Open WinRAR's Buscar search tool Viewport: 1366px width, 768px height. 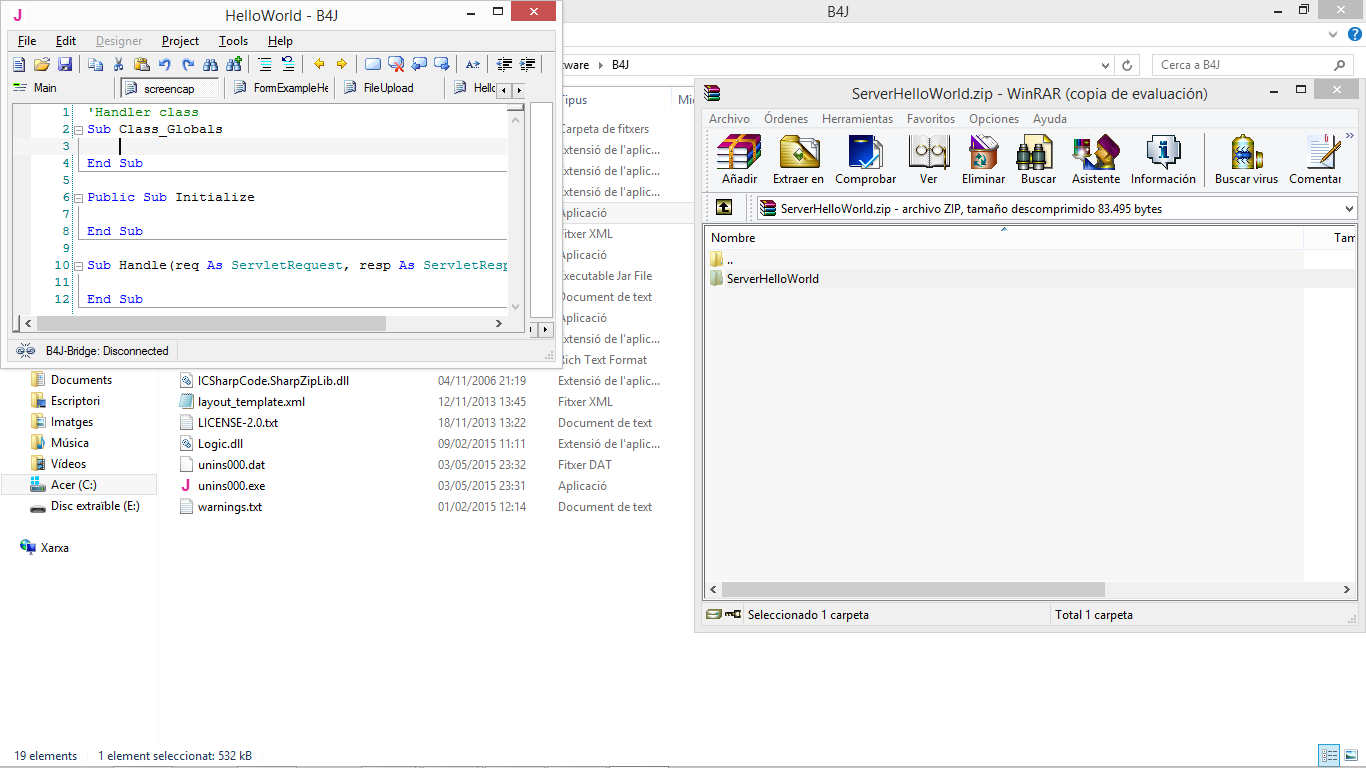pos(1038,160)
